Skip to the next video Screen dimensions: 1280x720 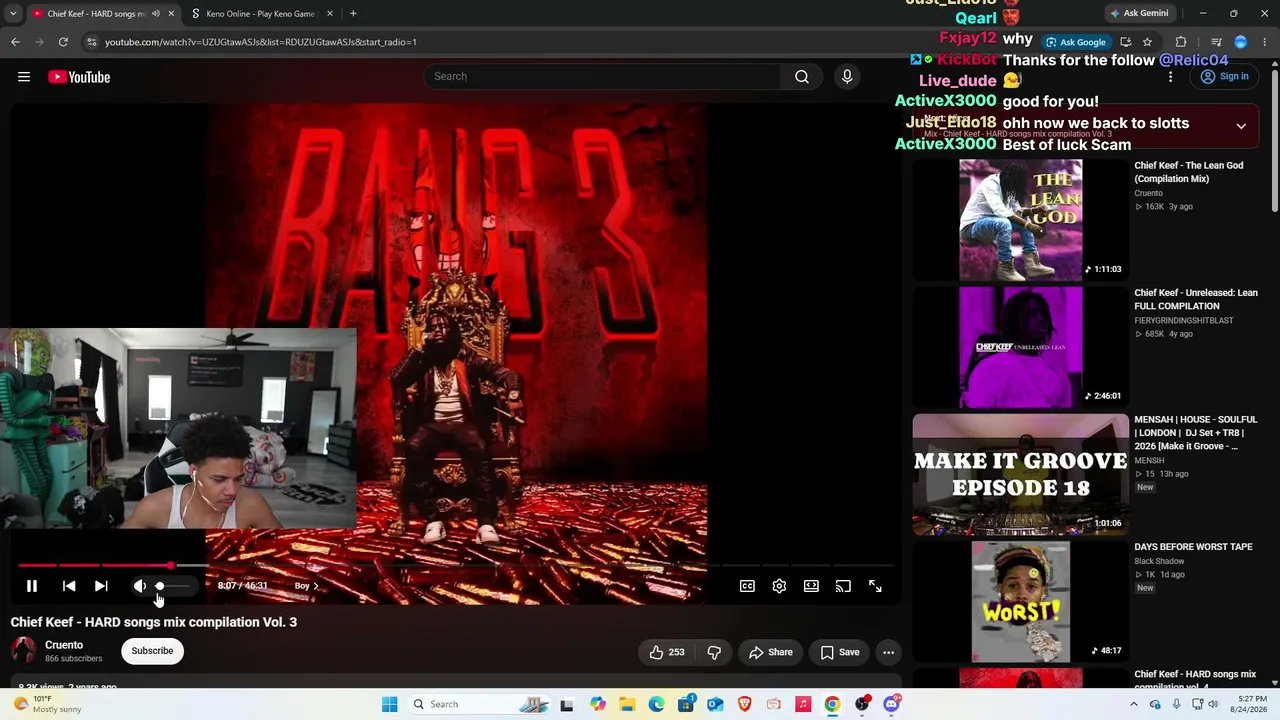tap(101, 586)
